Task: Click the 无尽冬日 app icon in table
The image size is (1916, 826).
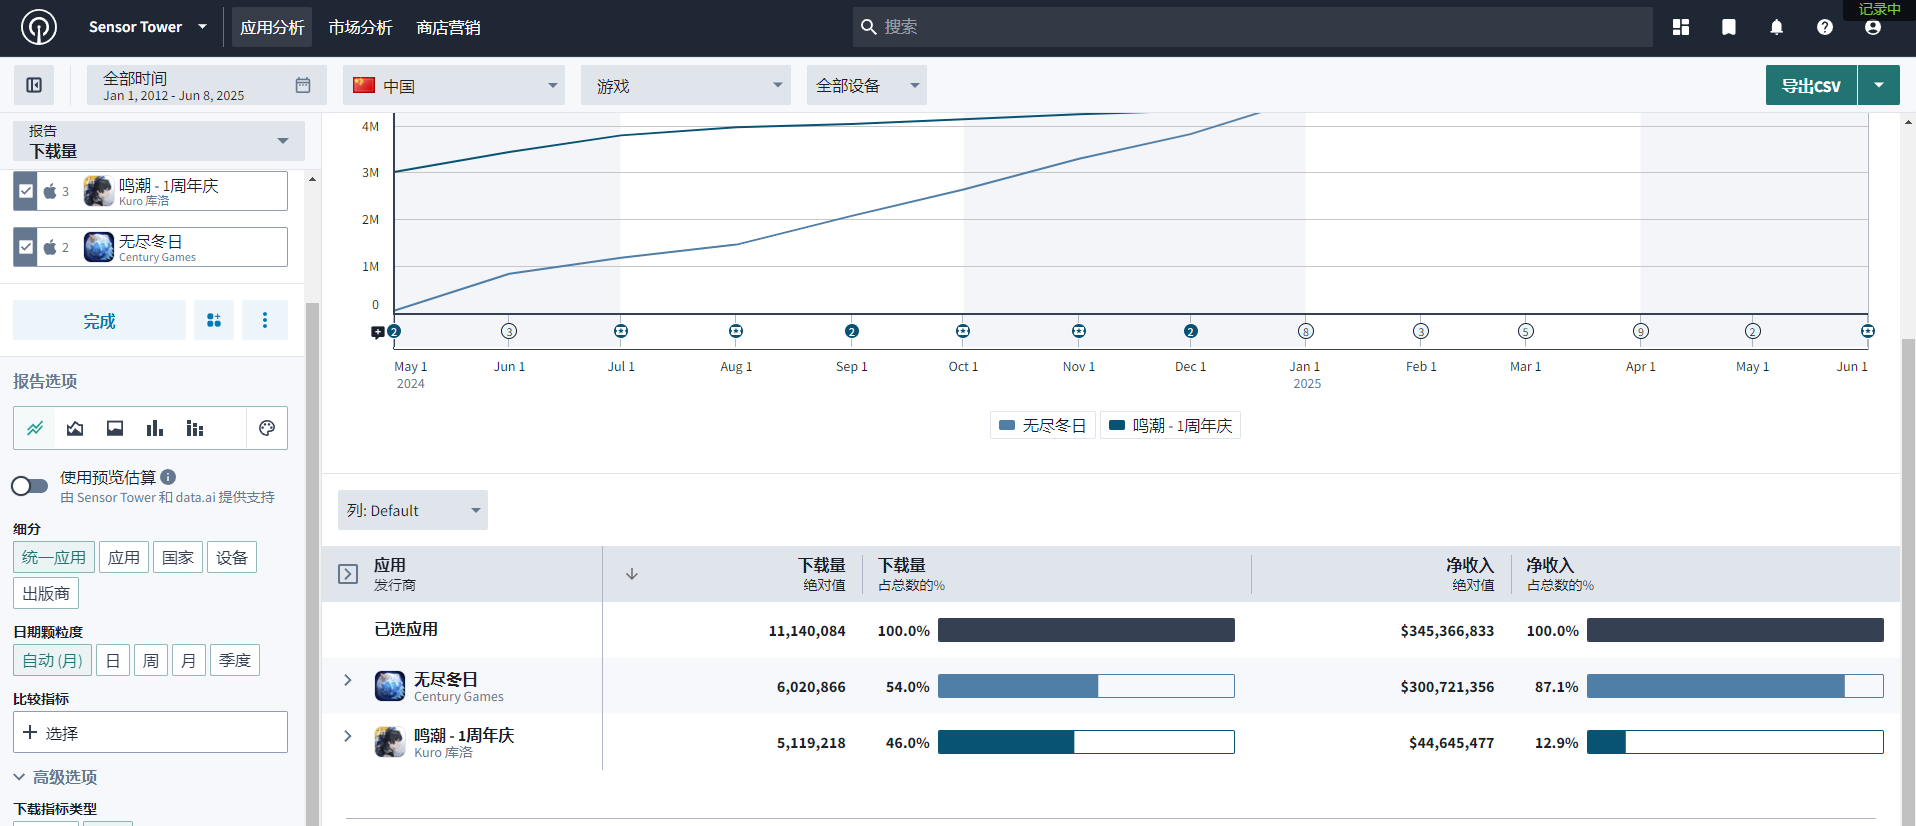Action: click(390, 686)
